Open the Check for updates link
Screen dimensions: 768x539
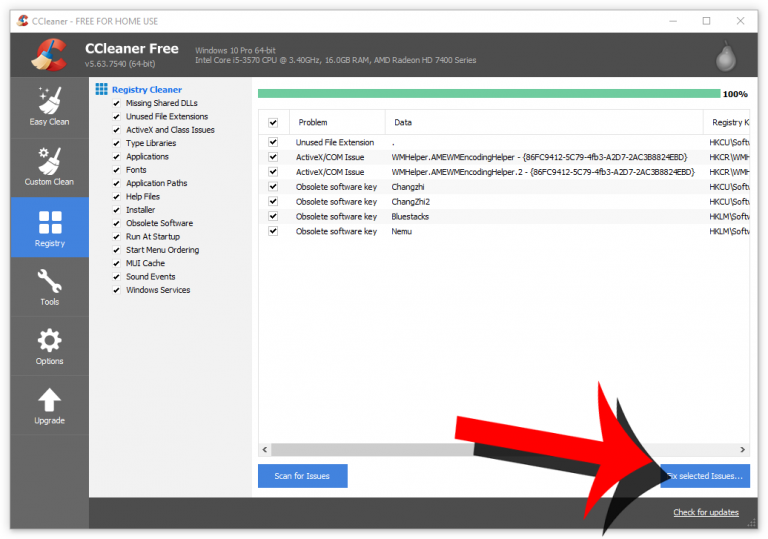tap(706, 513)
